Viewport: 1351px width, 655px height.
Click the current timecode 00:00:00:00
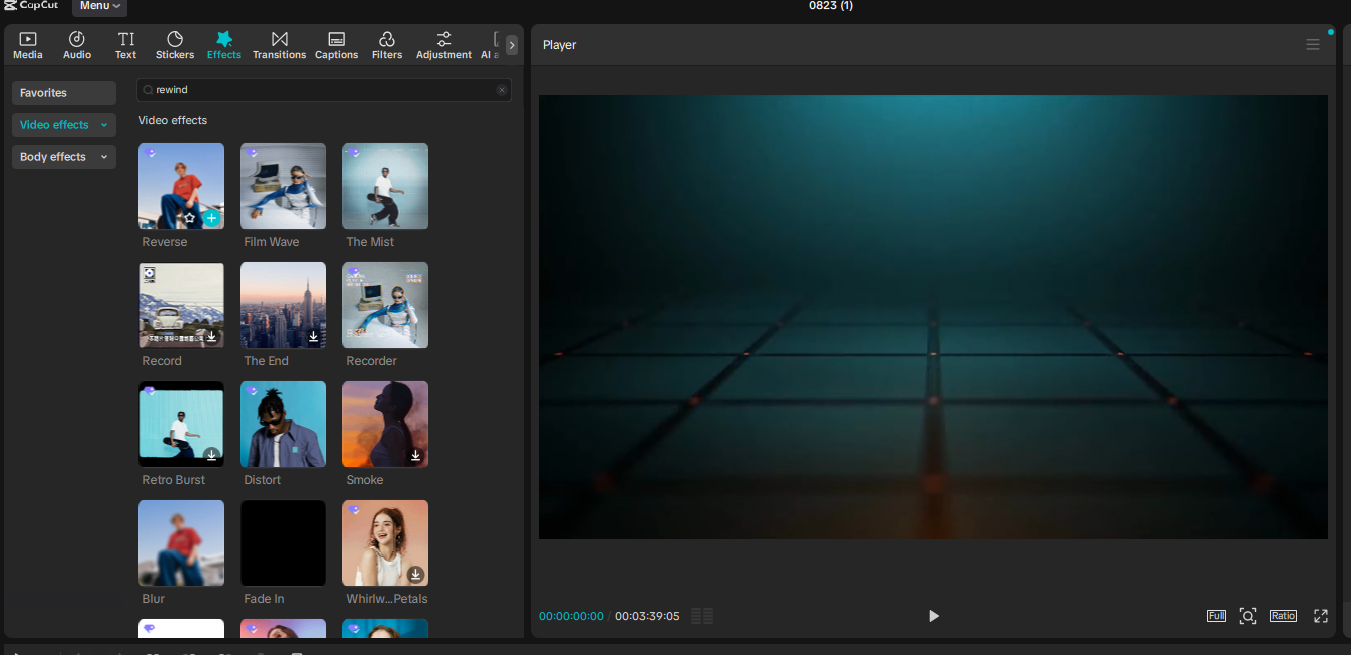(571, 616)
